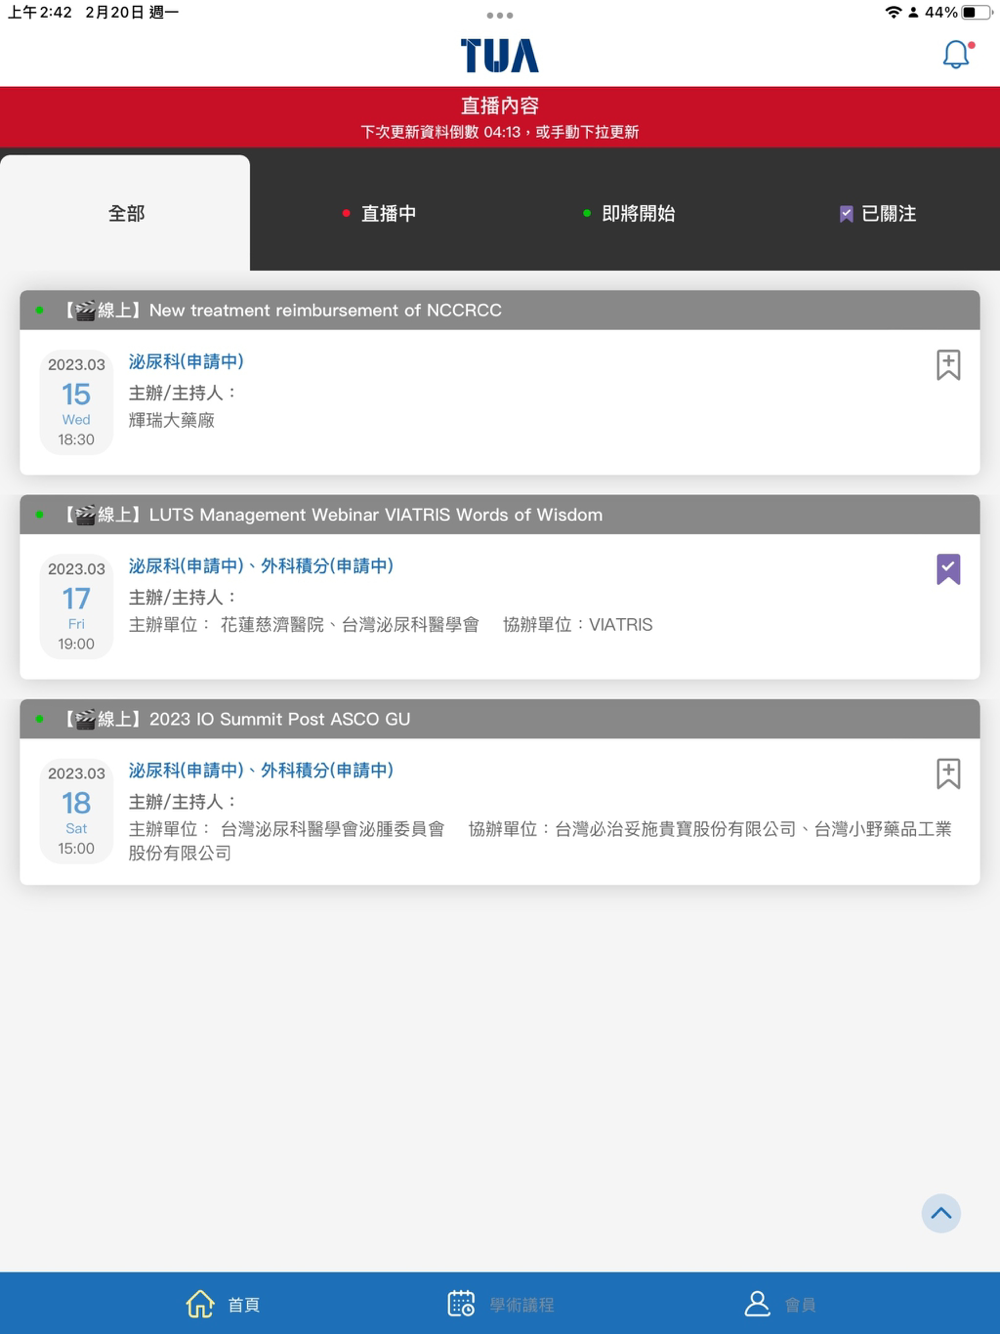Tap the March 17 Fri 19:00 date badge
The height and width of the screenshot is (1334, 1000).
coord(76,606)
